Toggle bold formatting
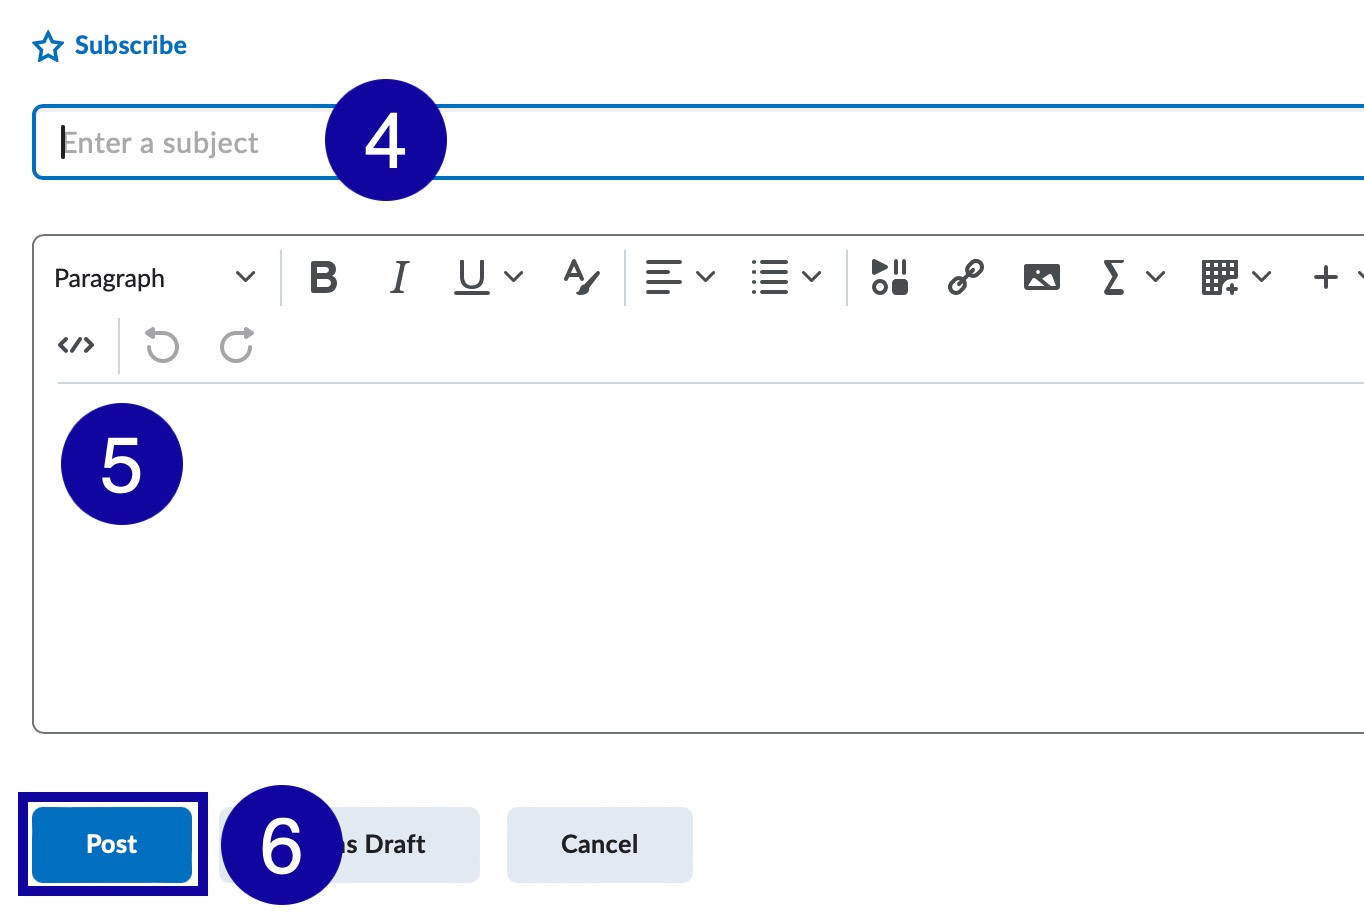Screen dimensions: 1364x920 point(323,277)
